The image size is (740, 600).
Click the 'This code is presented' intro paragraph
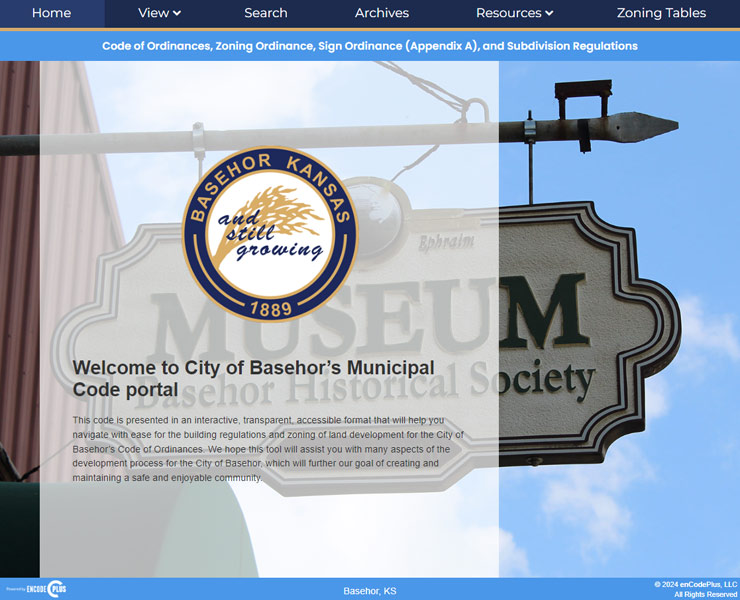(268, 449)
